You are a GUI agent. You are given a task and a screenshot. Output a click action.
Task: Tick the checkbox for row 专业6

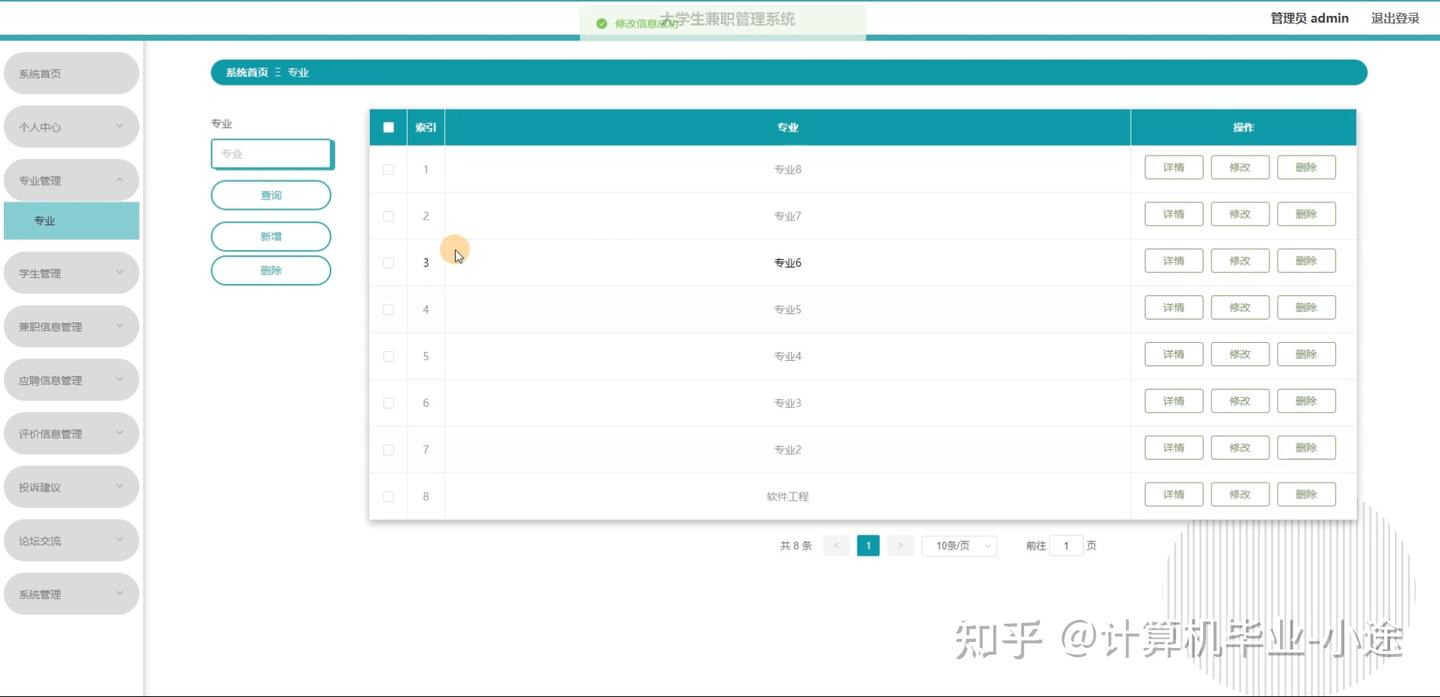(389, 263)
